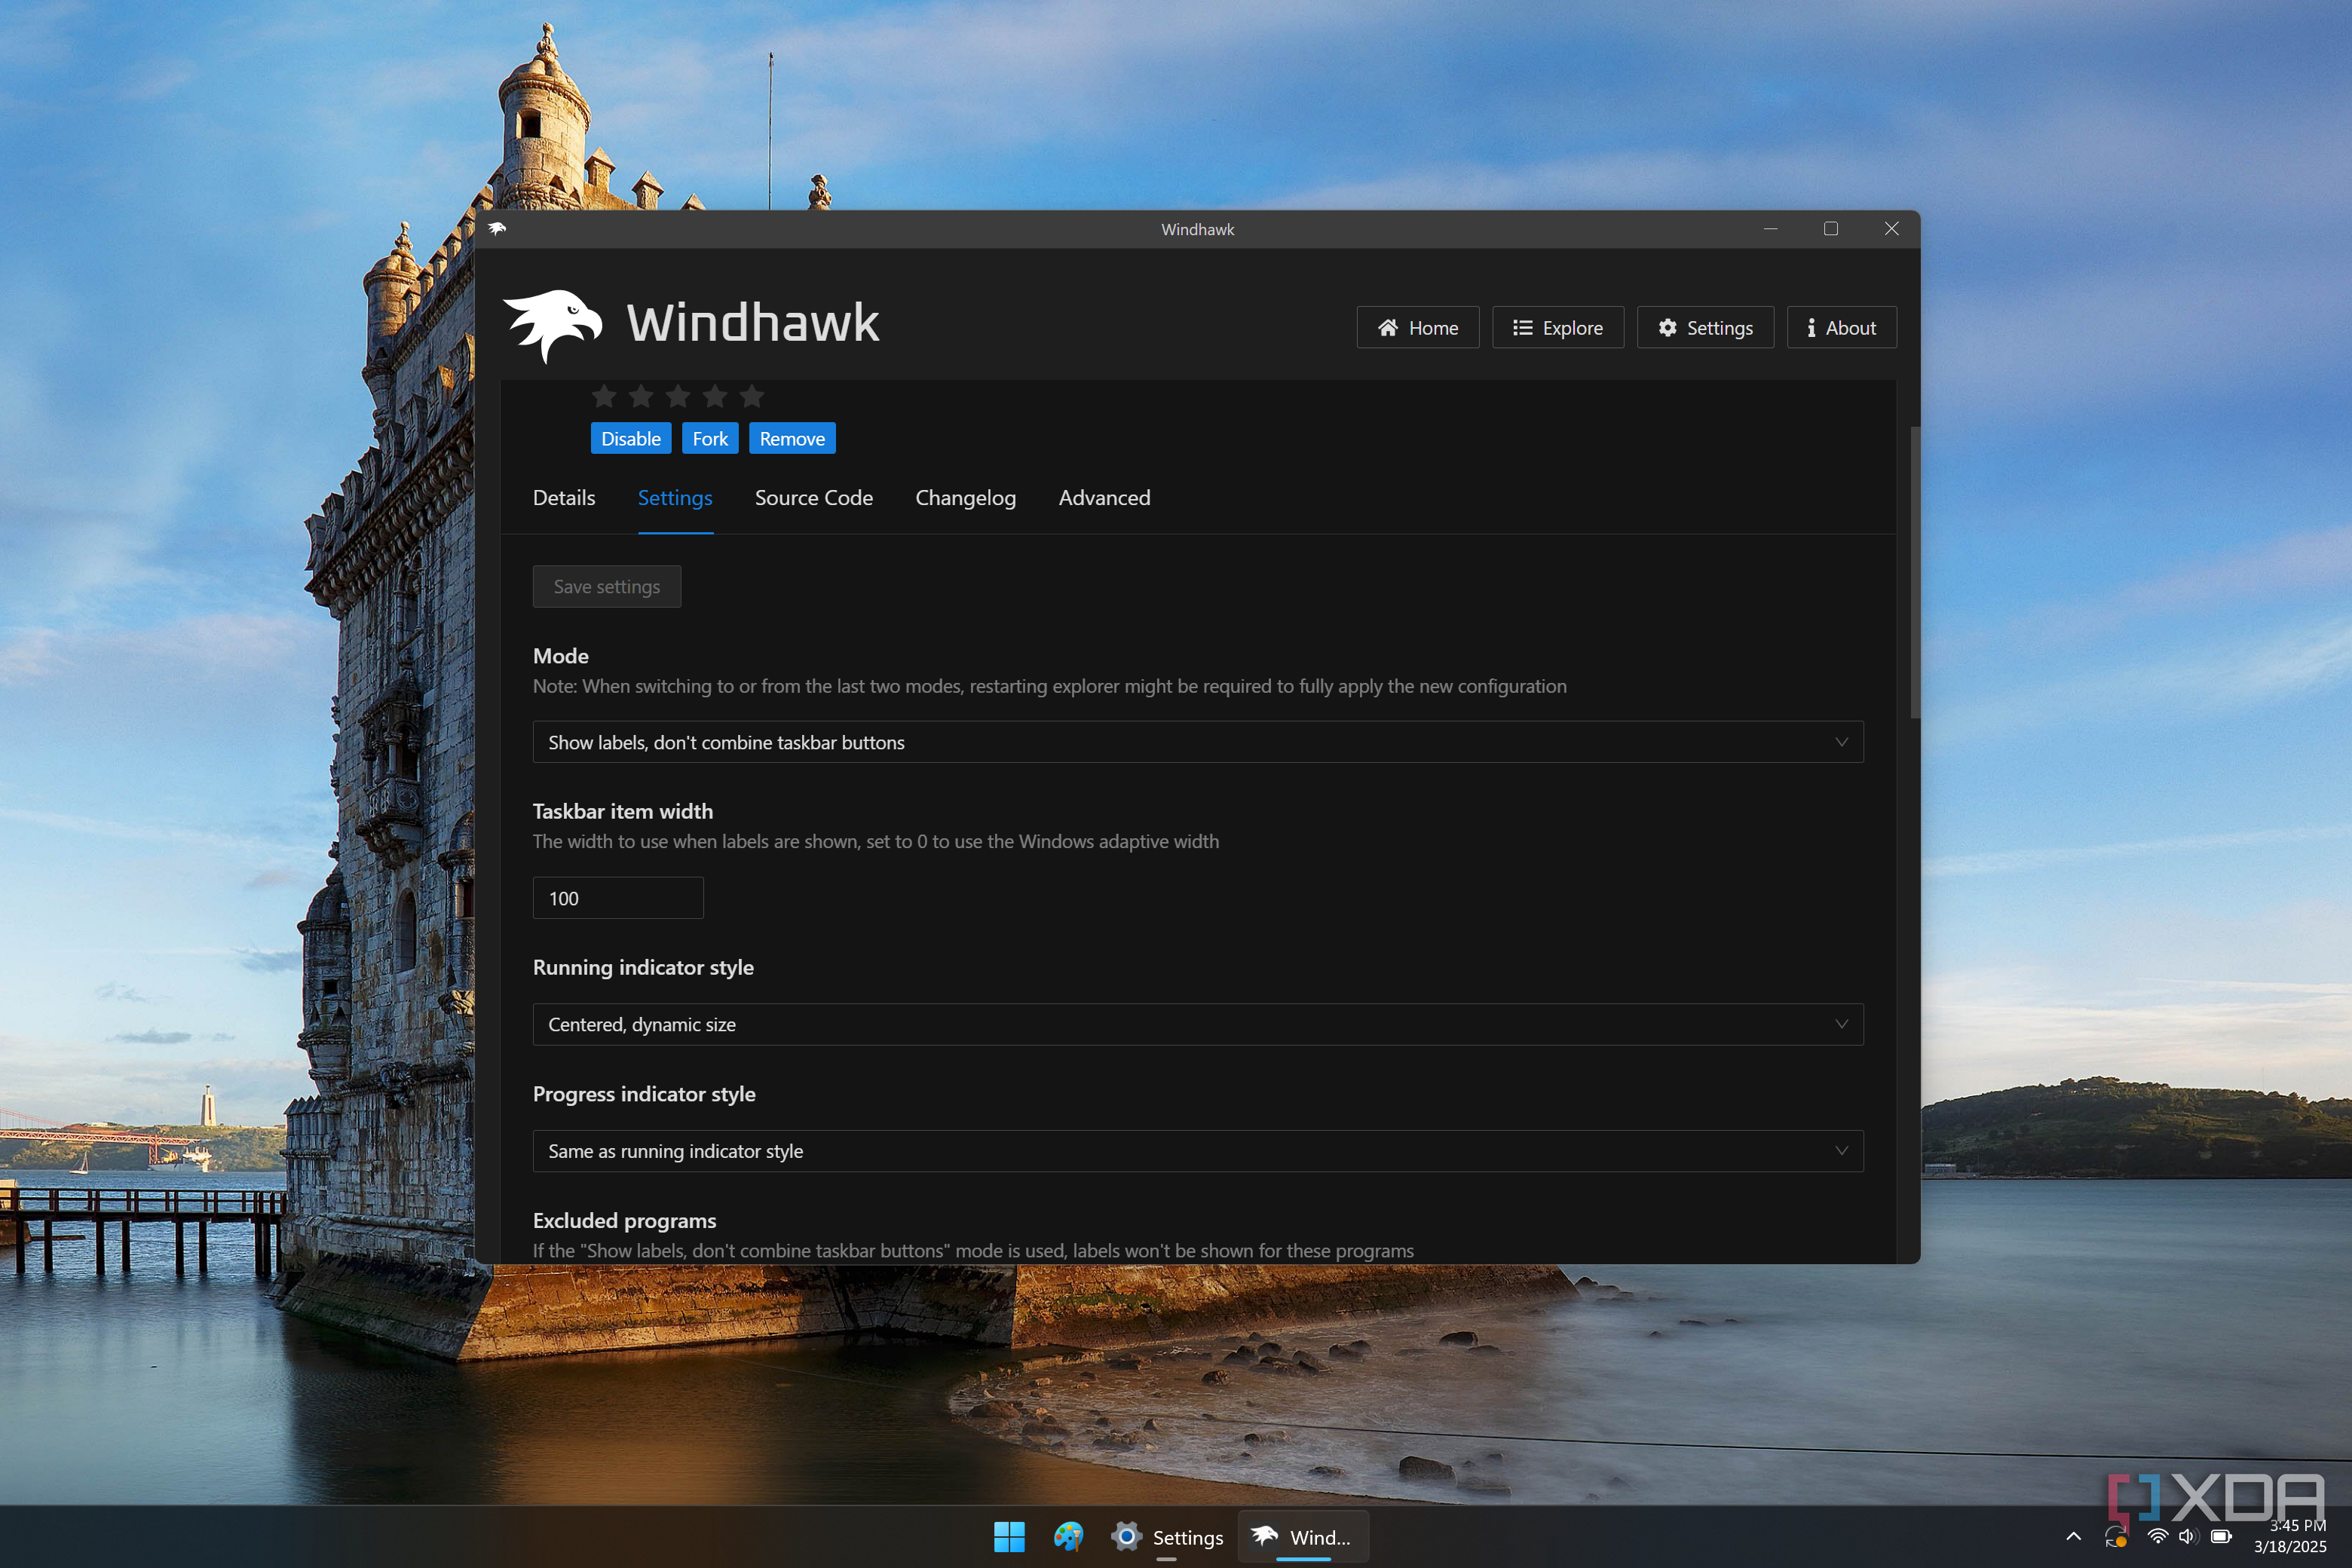The image size is (2352, 1568).
Task: Disable the mod
Action: coord(631,438)
